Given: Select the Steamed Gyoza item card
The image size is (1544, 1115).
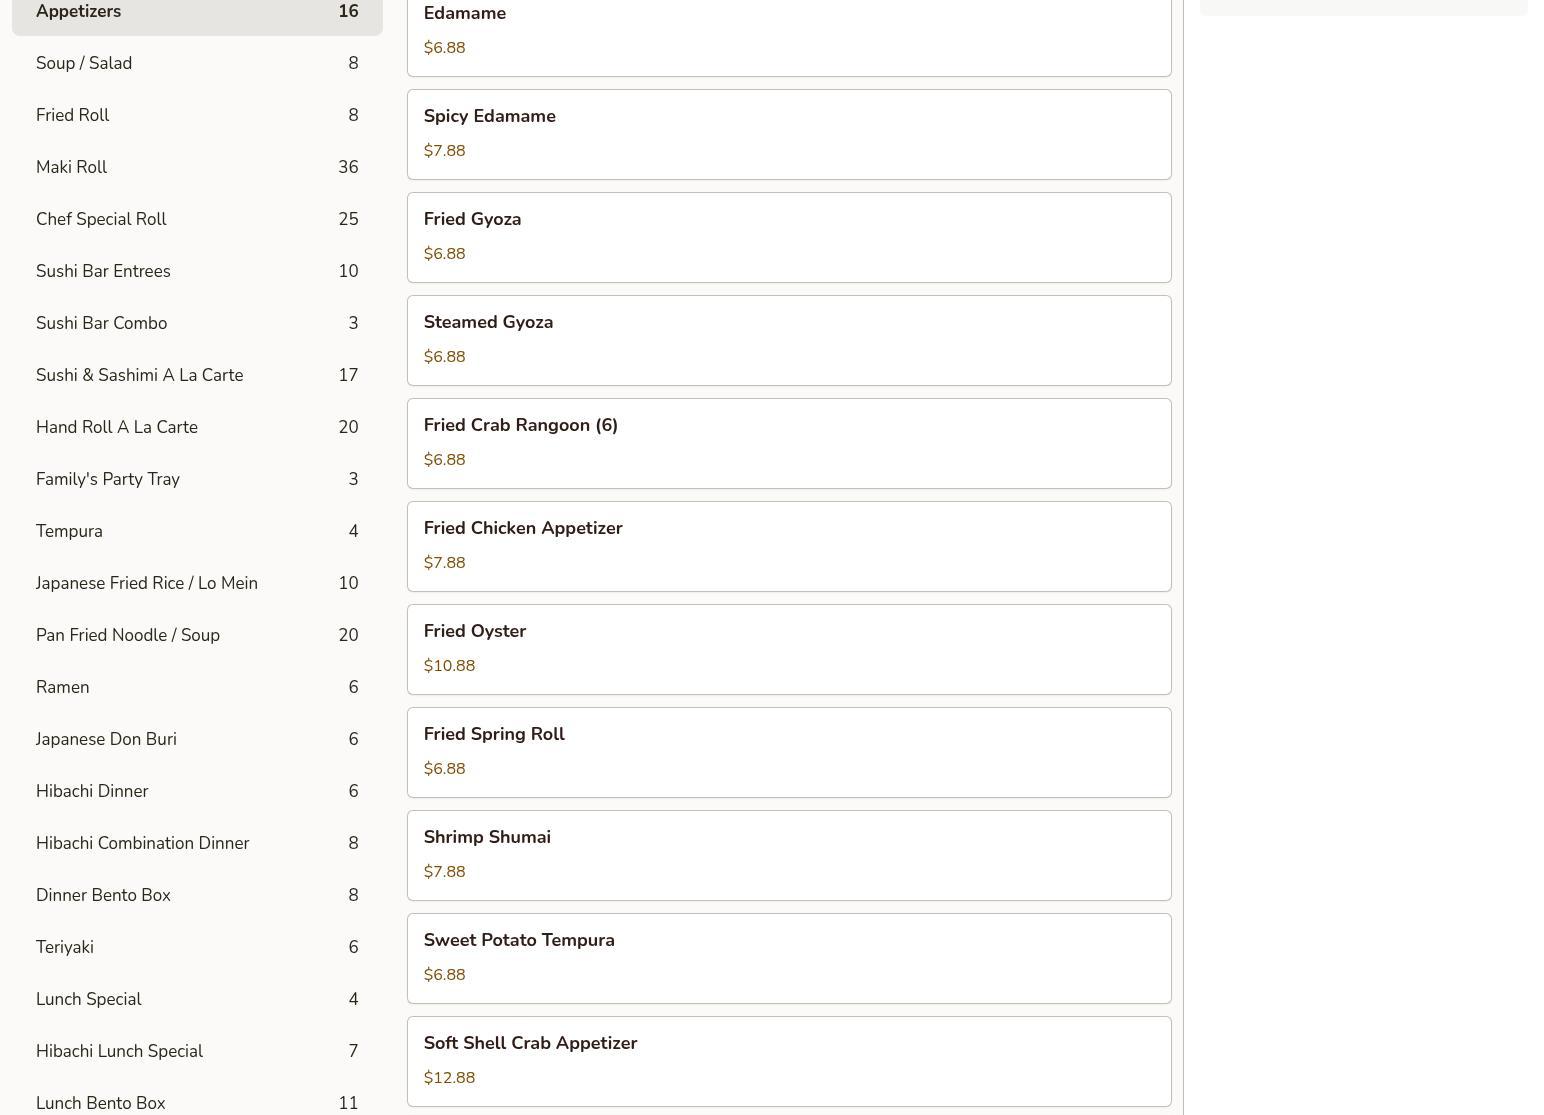Looking at the screenshot, I should point(789,340).
